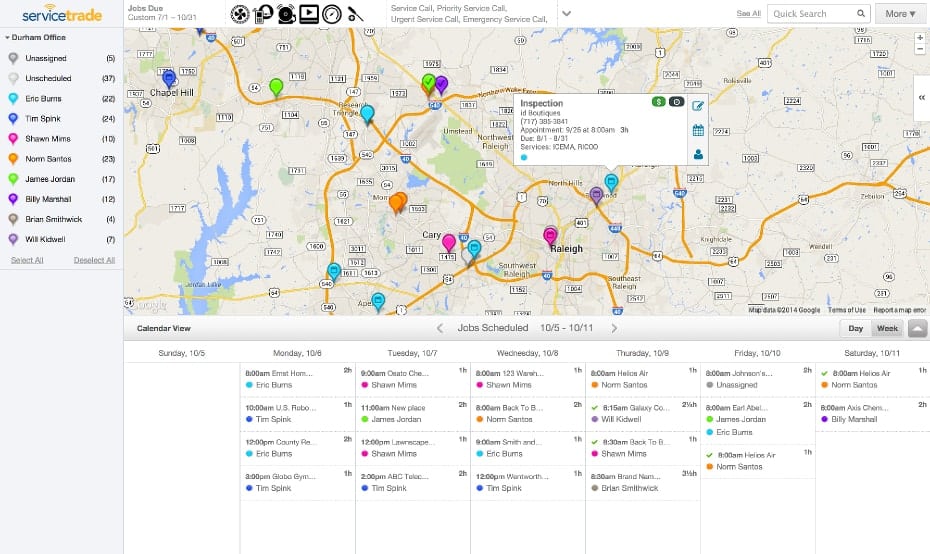The width and height of the screenshot is (930, 554).
Task: Zoom in on the map
Action: [x=920, y=38]
